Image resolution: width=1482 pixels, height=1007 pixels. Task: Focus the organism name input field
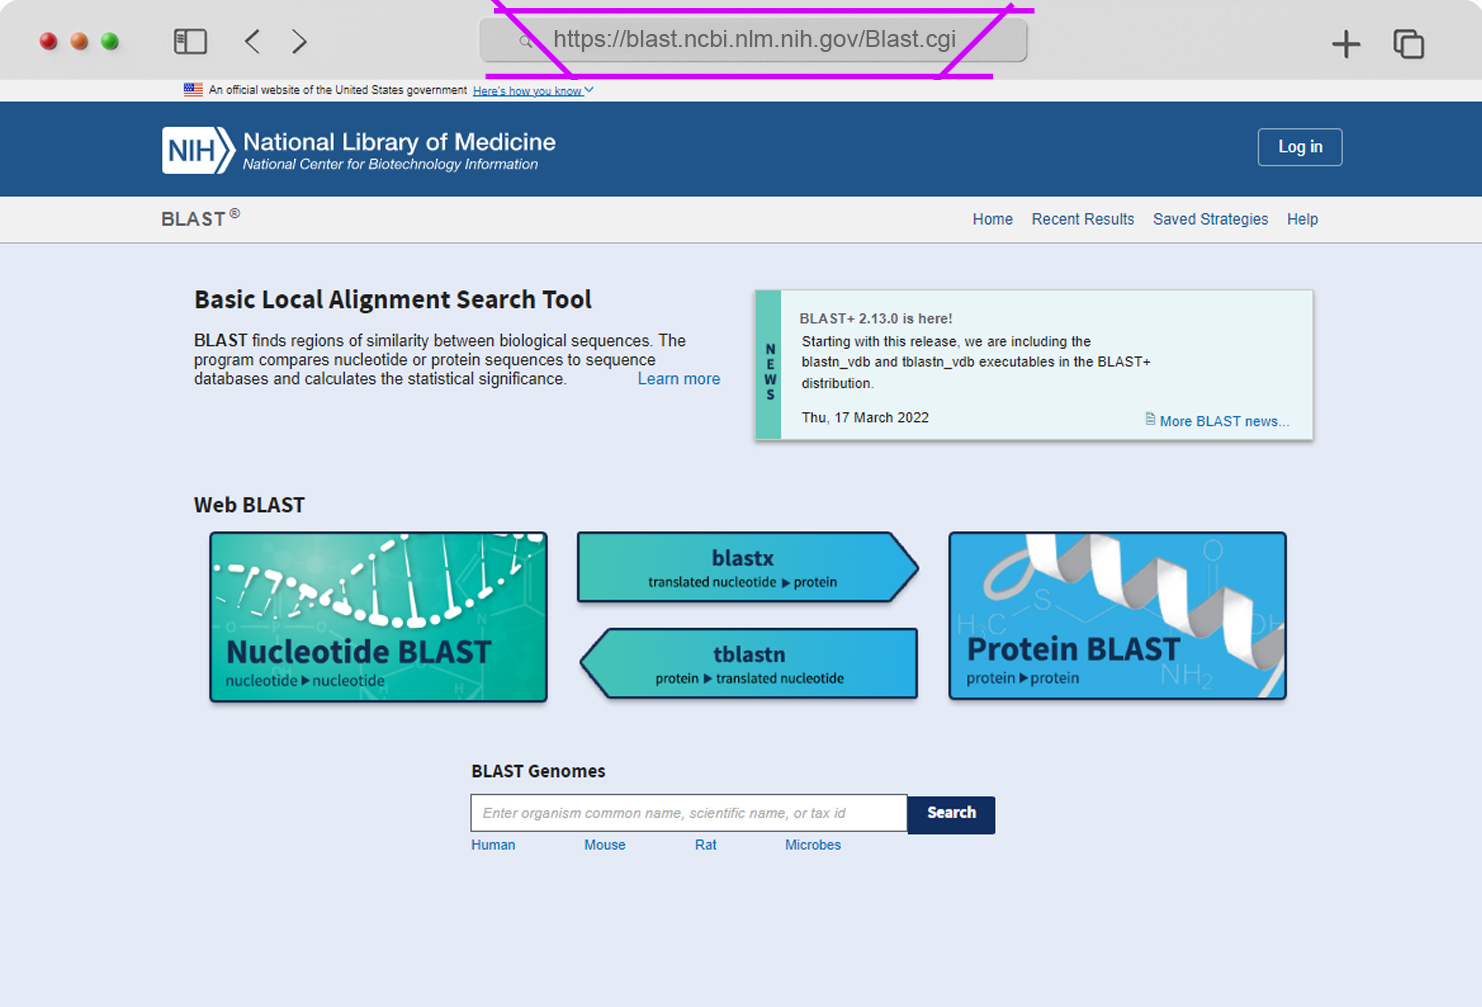(x=689, y=813)
